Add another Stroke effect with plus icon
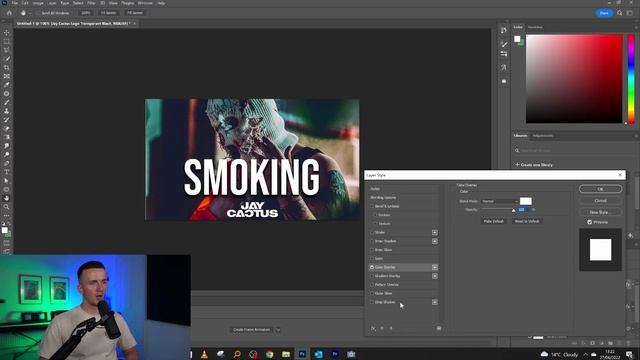Image resolution: width=640 pixels, height=360 pixels. (x=435, y=232)
